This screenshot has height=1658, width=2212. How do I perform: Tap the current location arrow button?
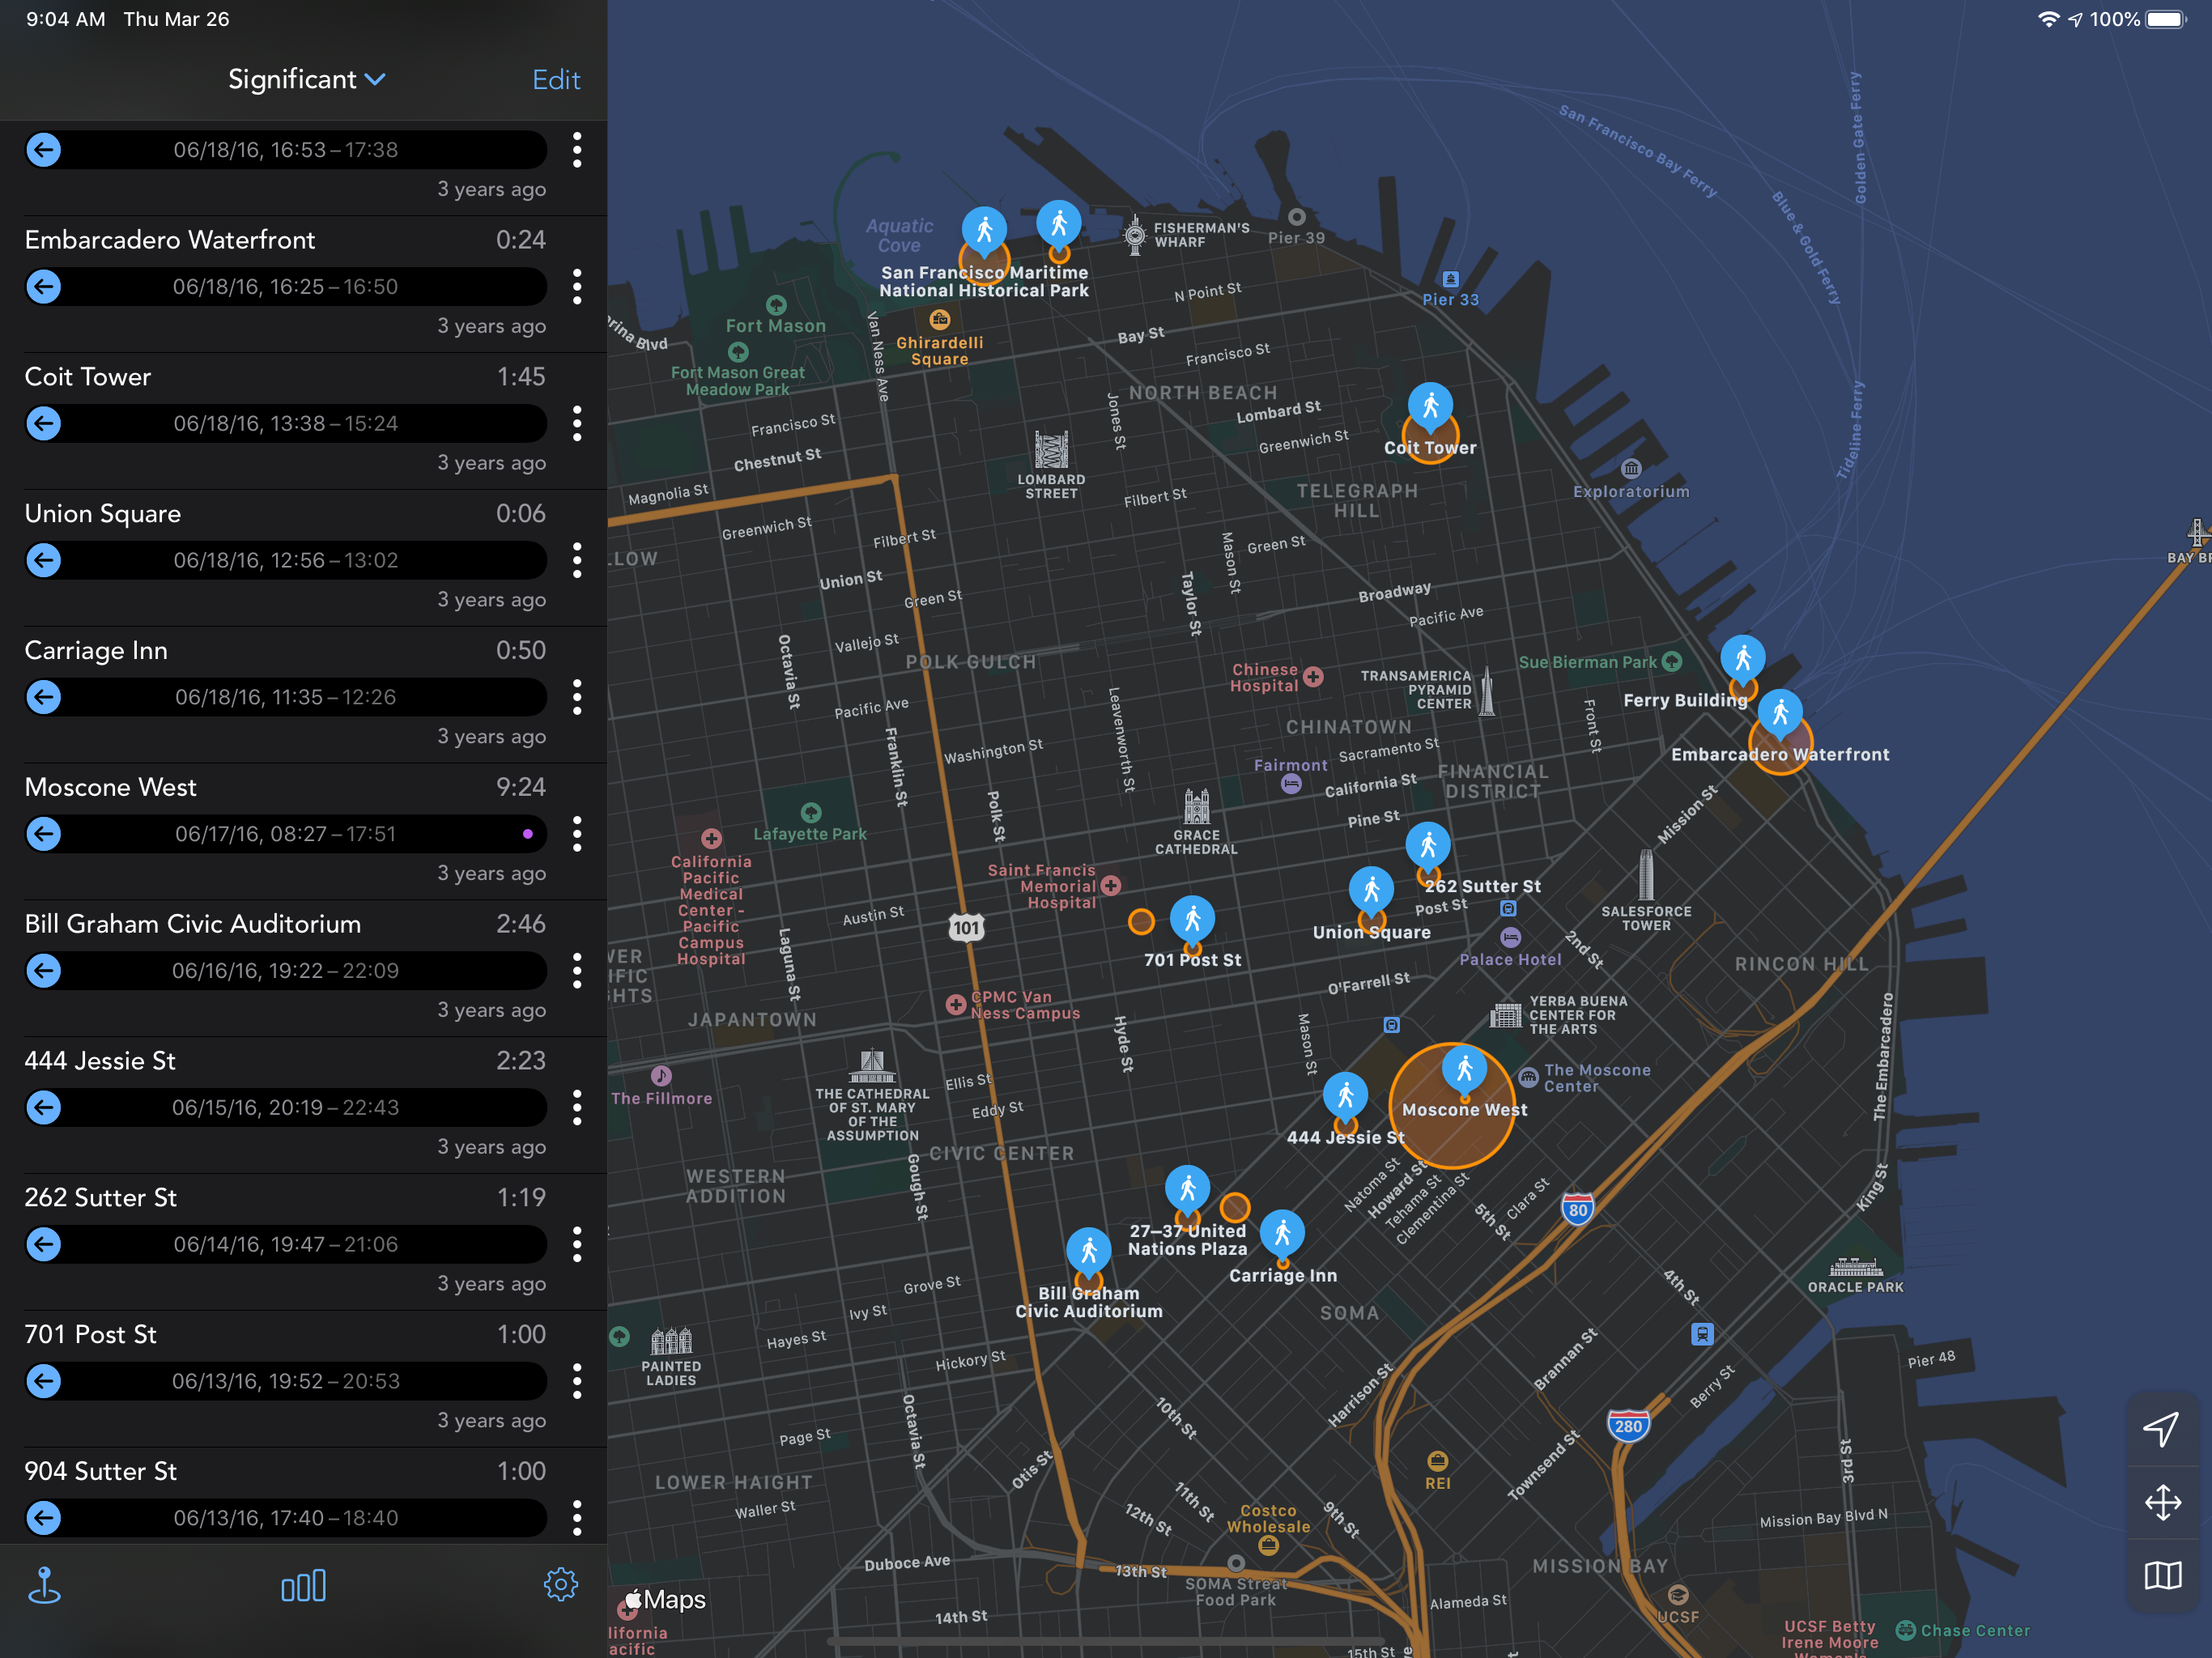coord(2161,1428)
